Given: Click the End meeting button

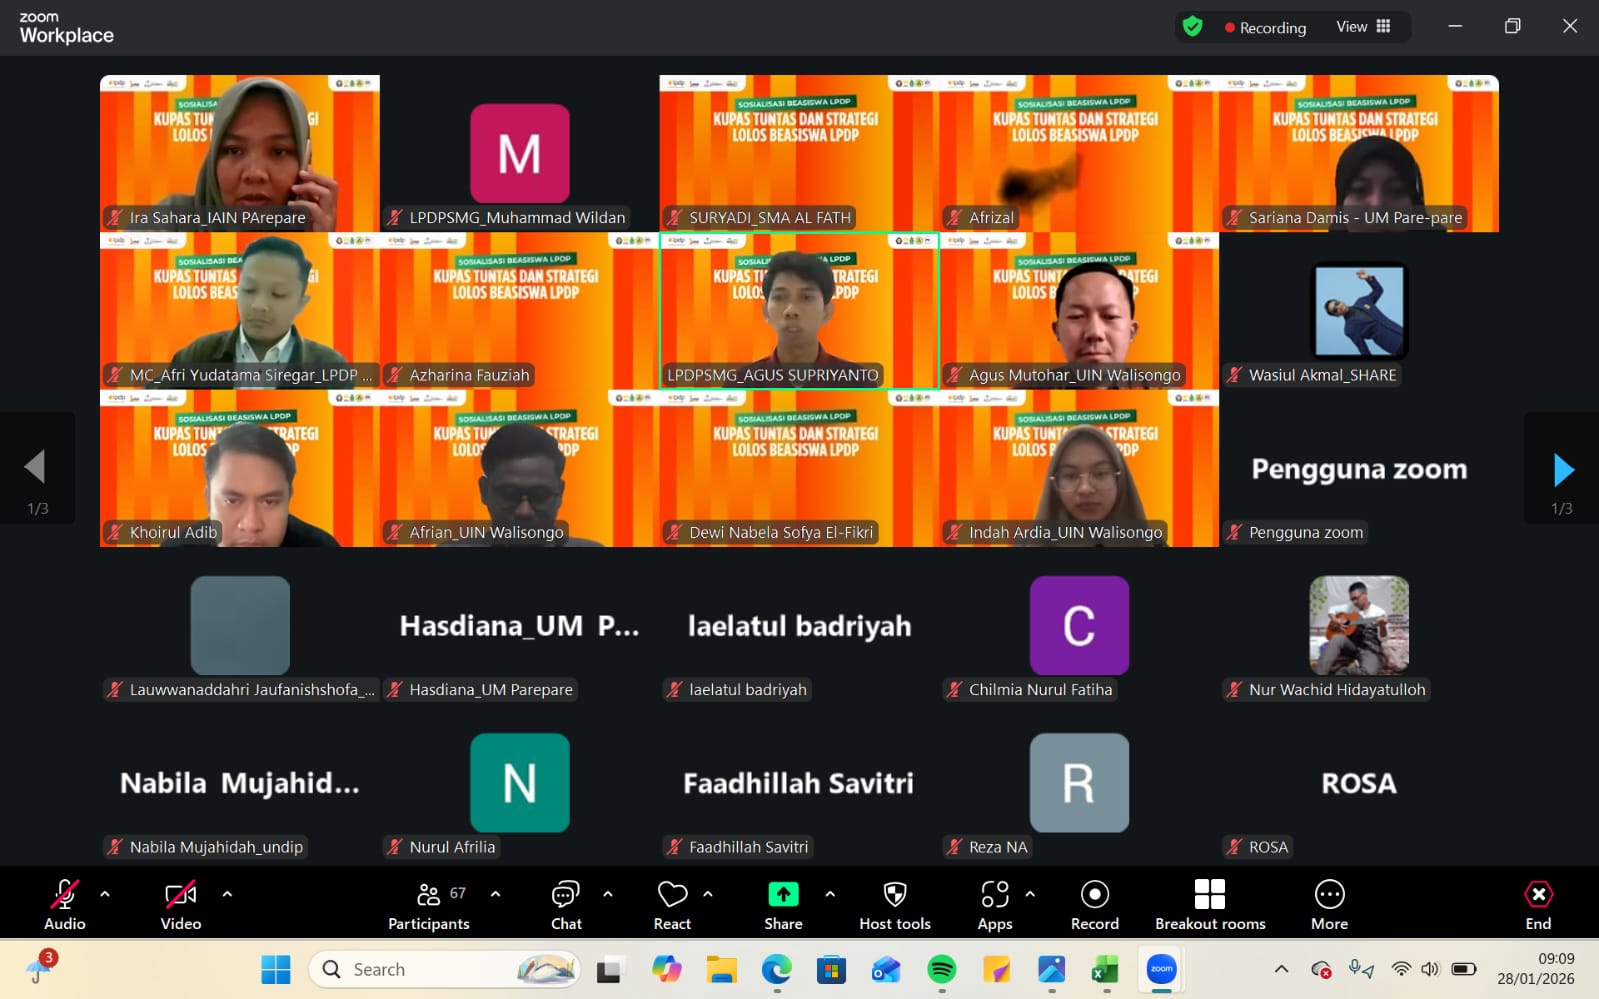Looking at the screenshot, I should tap(1538, 904).
